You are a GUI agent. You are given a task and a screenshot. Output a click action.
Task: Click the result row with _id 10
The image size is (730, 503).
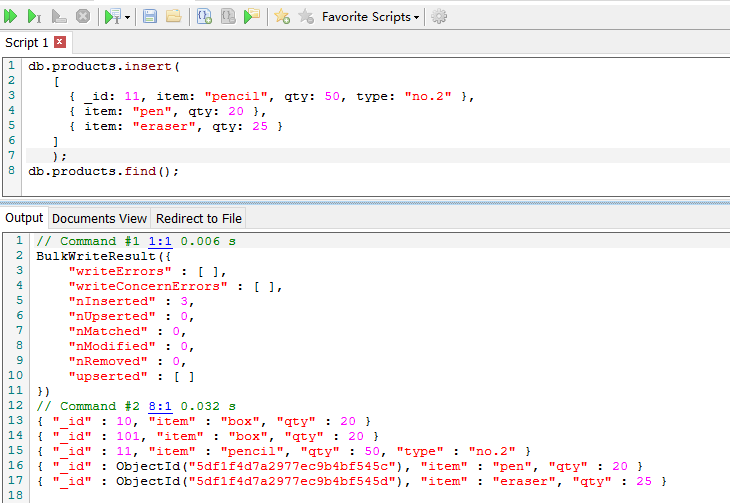(204, 421)
